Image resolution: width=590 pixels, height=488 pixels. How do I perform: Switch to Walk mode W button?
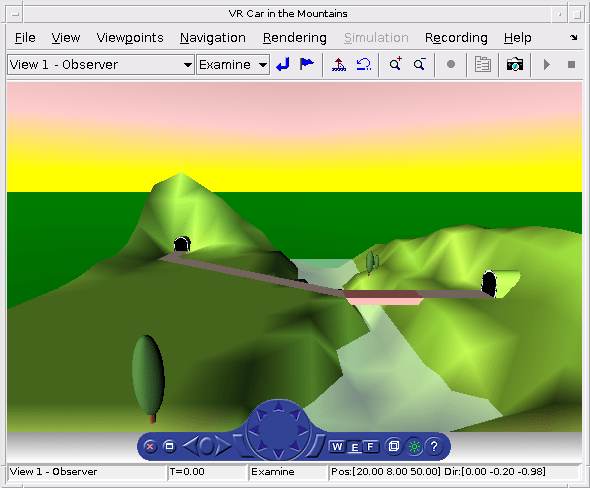(337, 446)
